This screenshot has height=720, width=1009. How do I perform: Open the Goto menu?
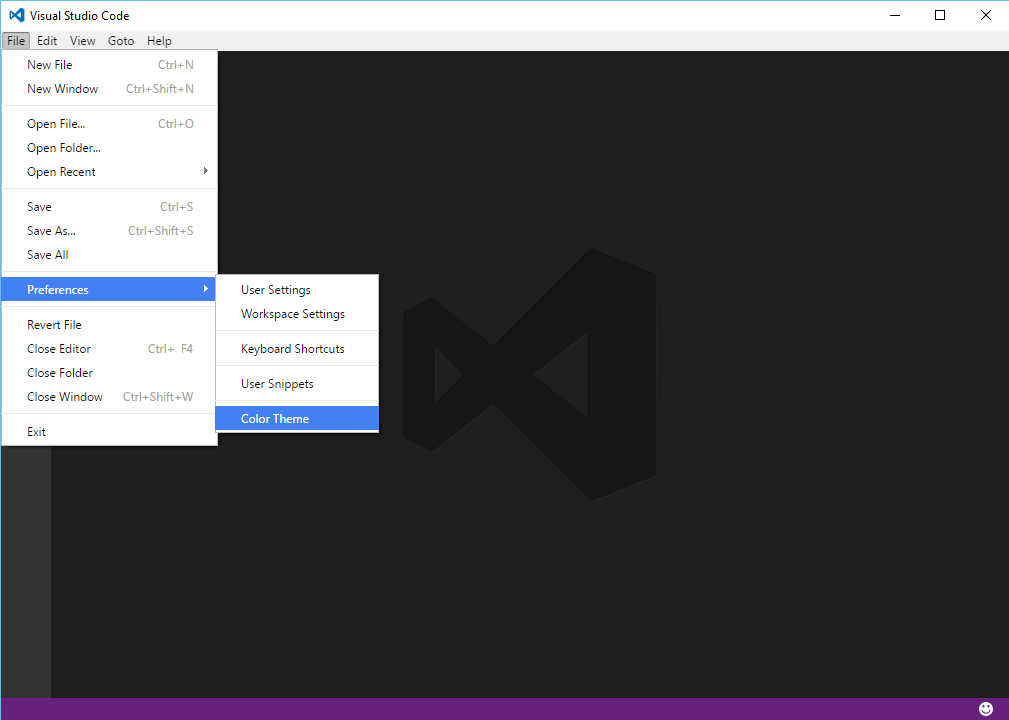121,41
